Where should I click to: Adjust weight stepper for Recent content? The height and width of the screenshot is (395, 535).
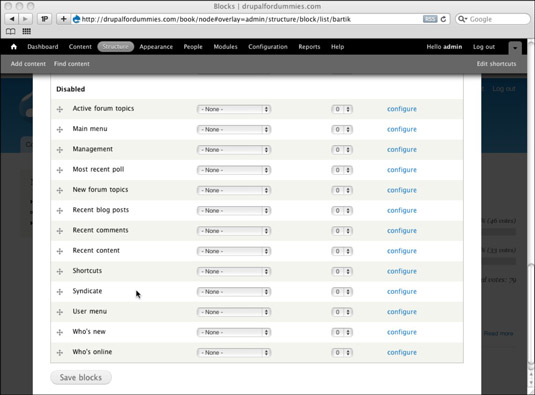click(342, 251)
